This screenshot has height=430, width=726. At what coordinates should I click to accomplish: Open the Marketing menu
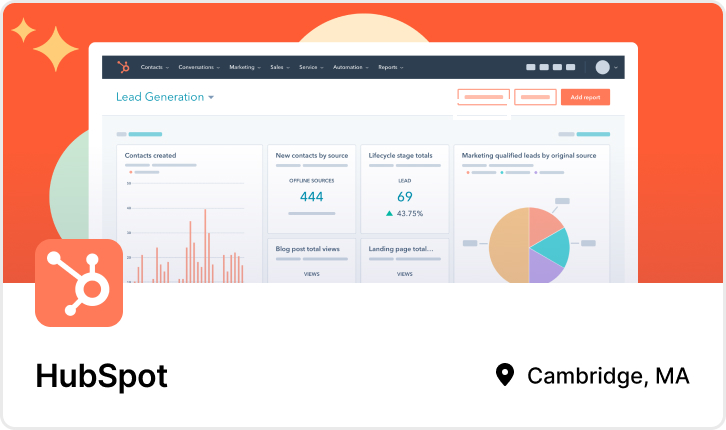245,67
